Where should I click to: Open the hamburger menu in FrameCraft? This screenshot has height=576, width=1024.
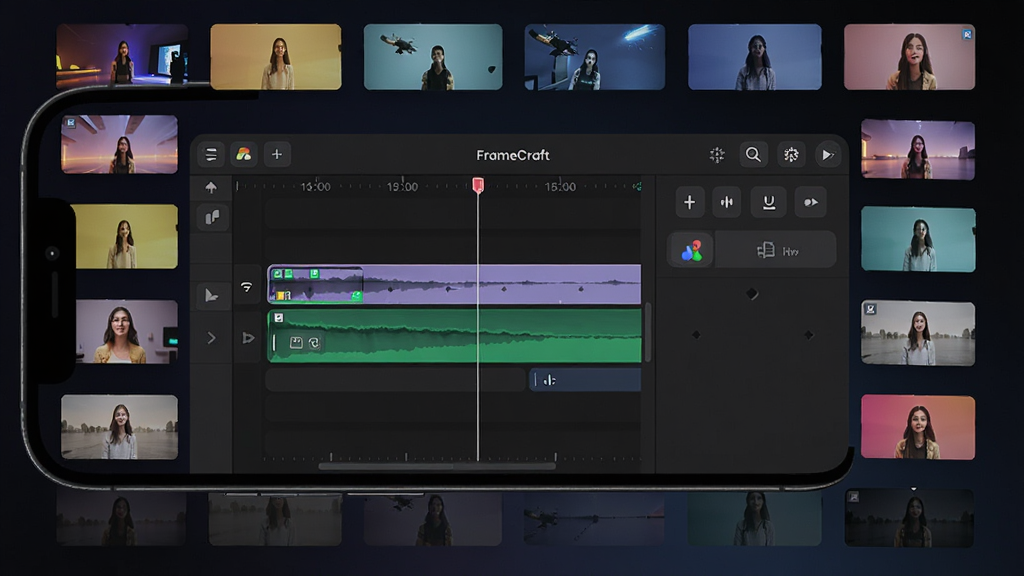click(x=211, y=155)
